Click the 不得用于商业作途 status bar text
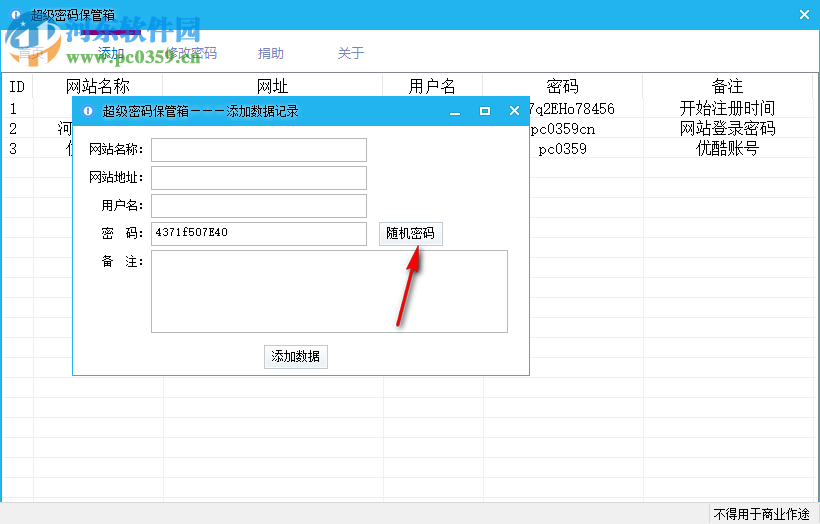Viewport: 820px width, 524px height. pos(761,514)
